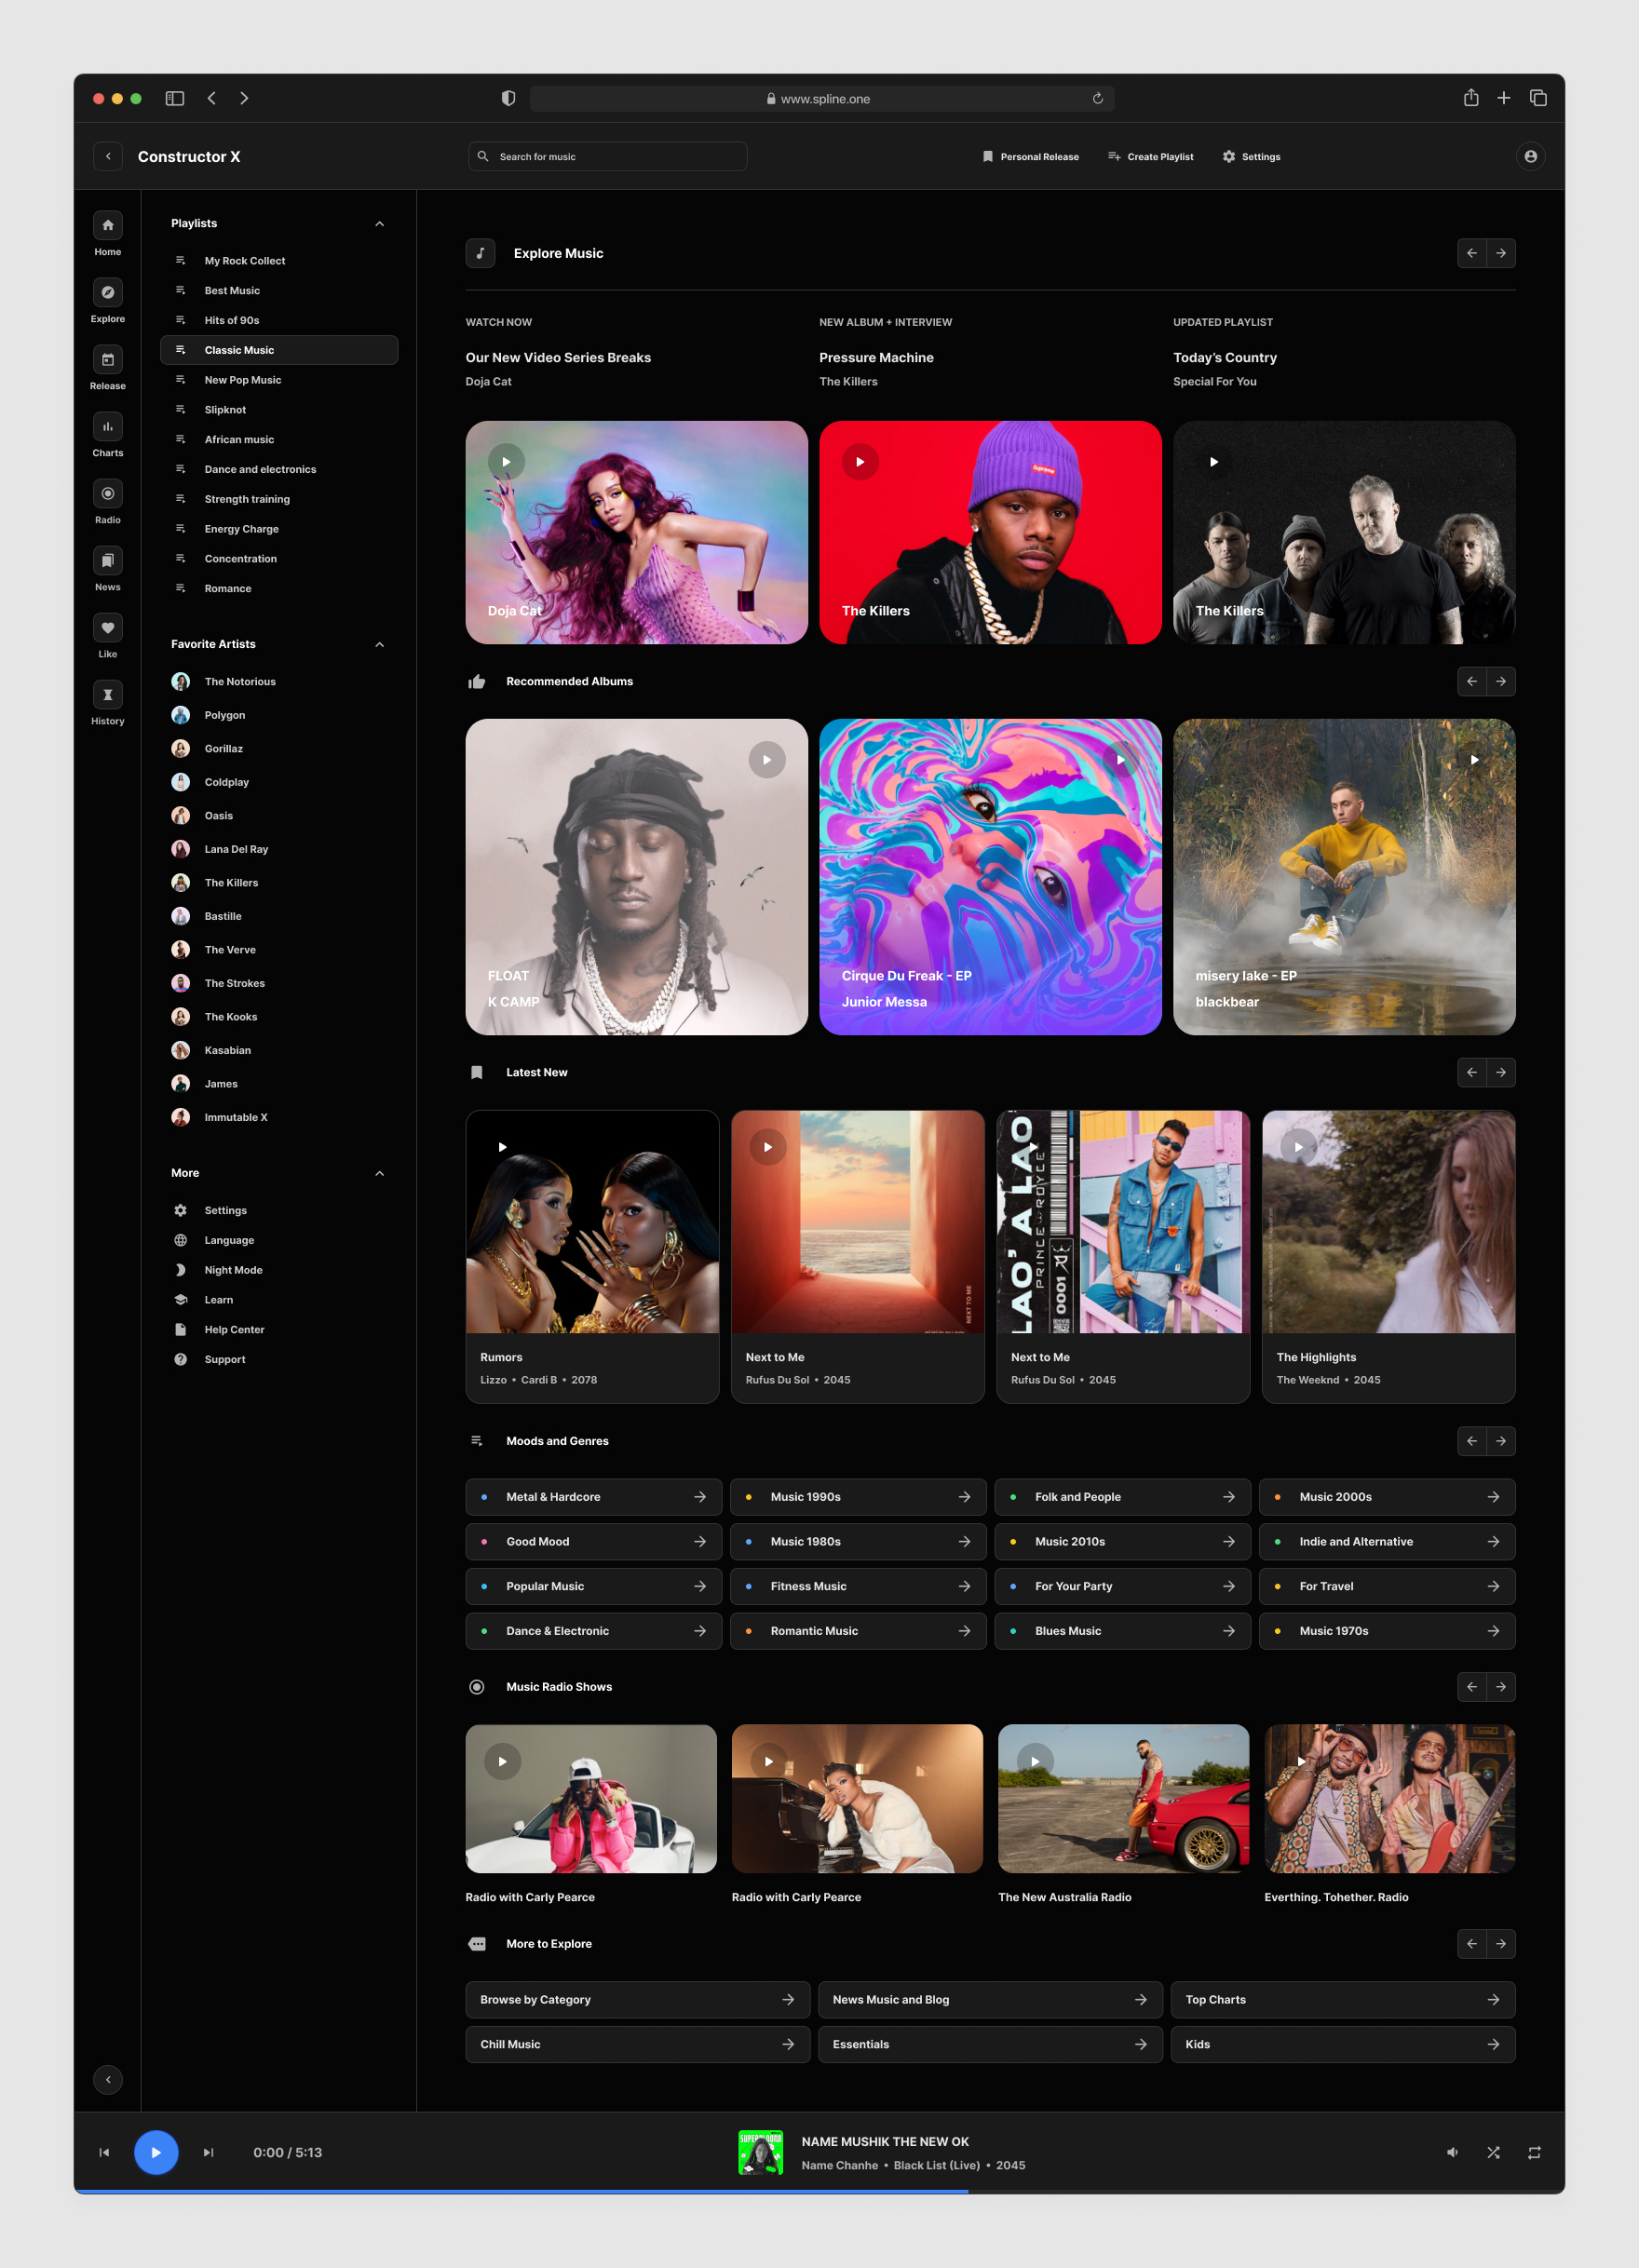Go to next More to Explore page
Viewport: 1639px width, 2268px height.
[1501, 1944]
